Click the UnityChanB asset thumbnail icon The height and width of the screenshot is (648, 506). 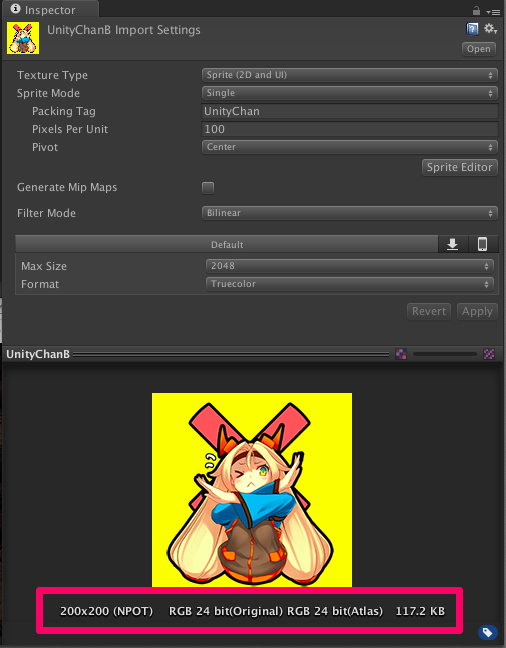23,38
